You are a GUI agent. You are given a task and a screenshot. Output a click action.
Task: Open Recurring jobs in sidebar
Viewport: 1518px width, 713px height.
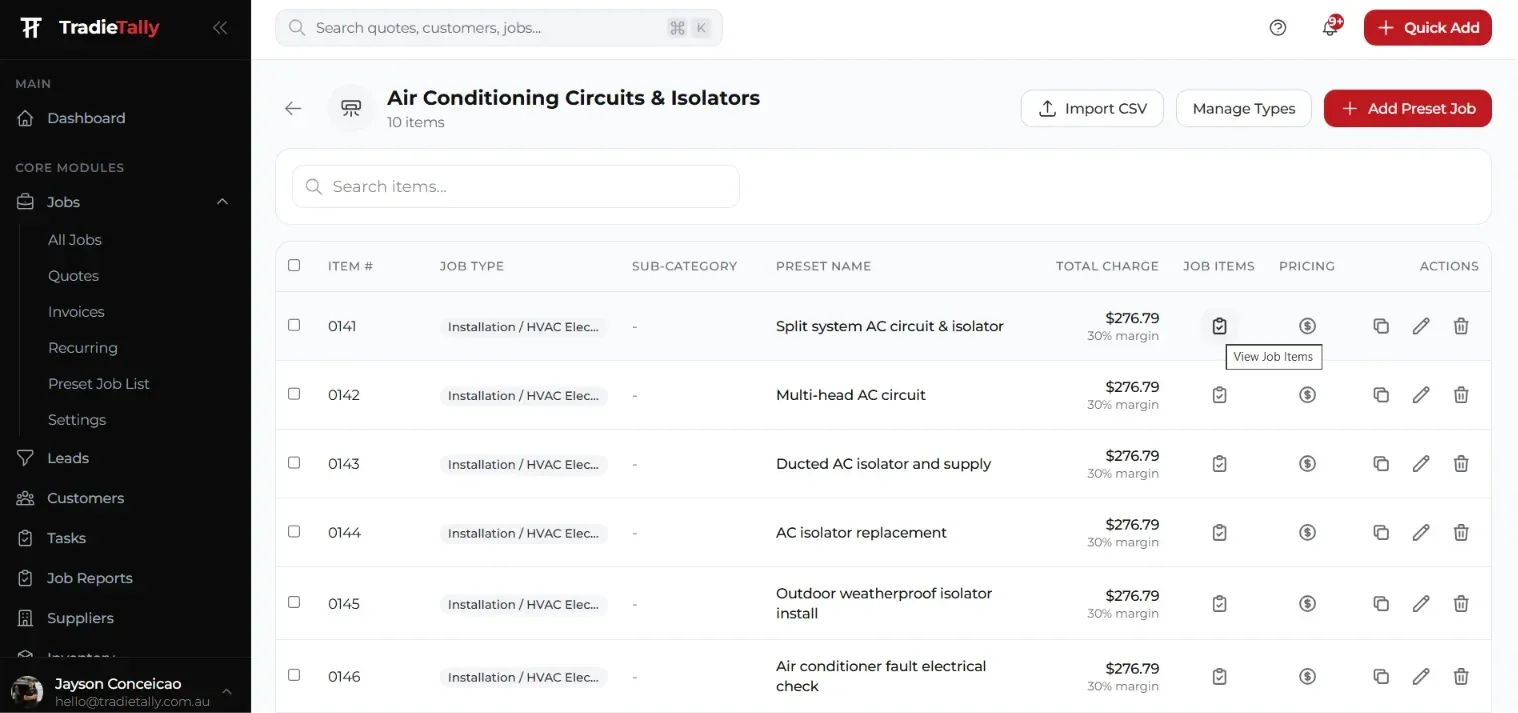pyautogui.click(x=83, y=348)
